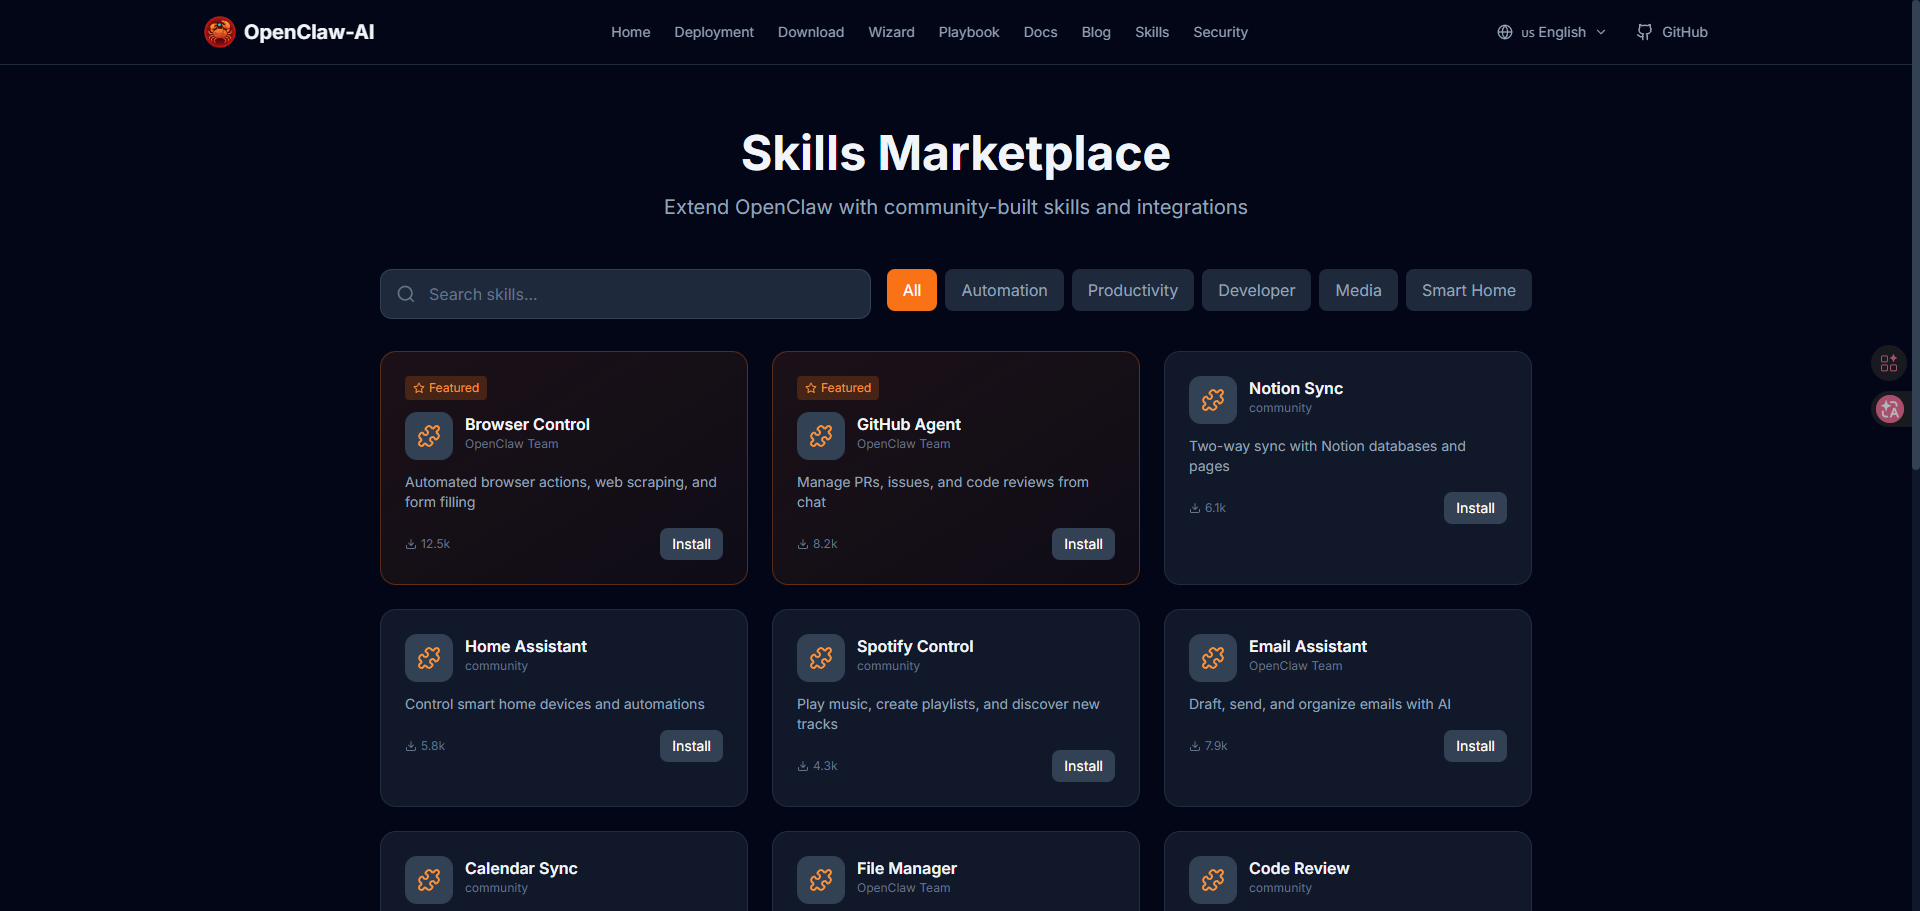1920x911 pixels.
Task: Click the translate extension icon at right edge
Action: point(1889,409)
